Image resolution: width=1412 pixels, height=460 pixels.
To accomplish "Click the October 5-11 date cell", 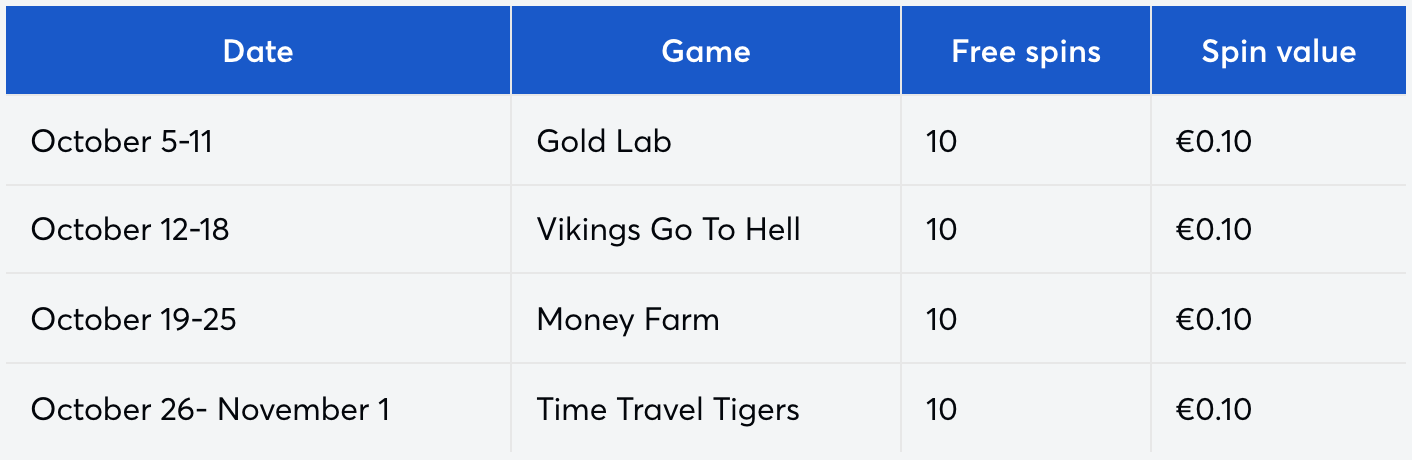I will tap(122, 141).
